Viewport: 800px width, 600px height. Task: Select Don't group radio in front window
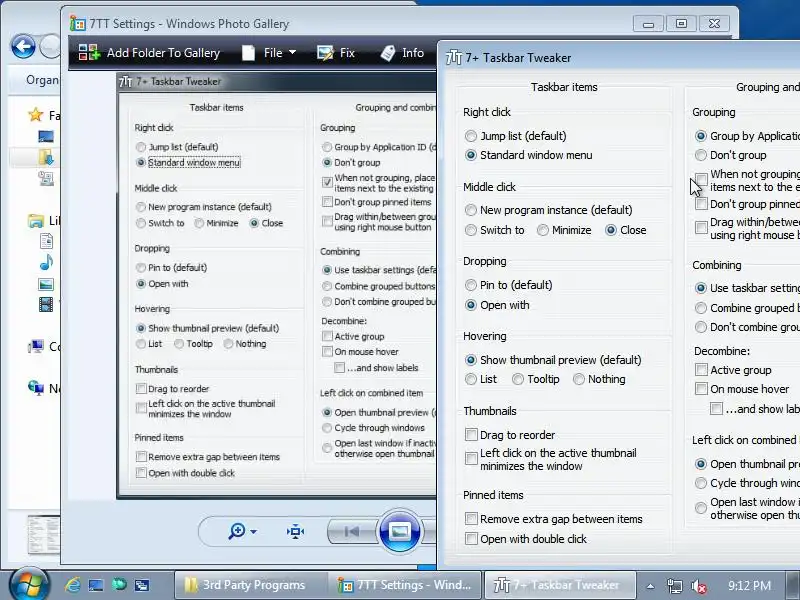(701, 155)
